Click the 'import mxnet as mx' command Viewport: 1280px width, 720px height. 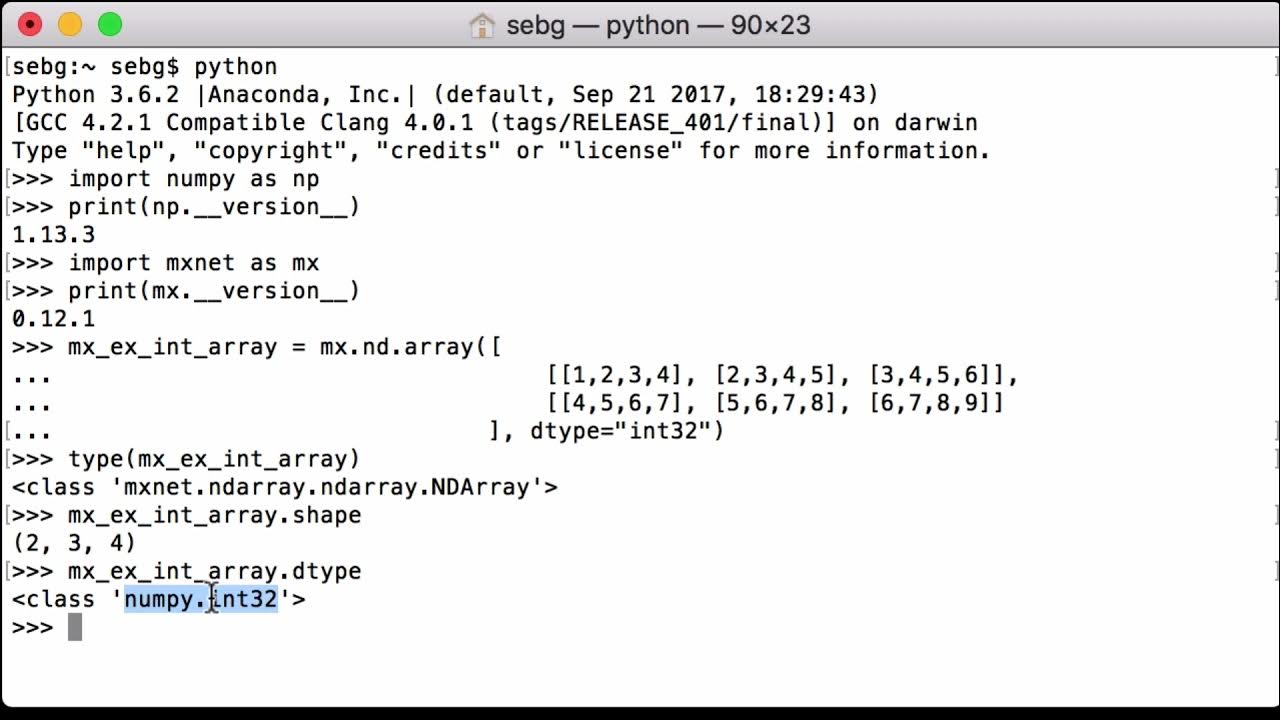193,263
